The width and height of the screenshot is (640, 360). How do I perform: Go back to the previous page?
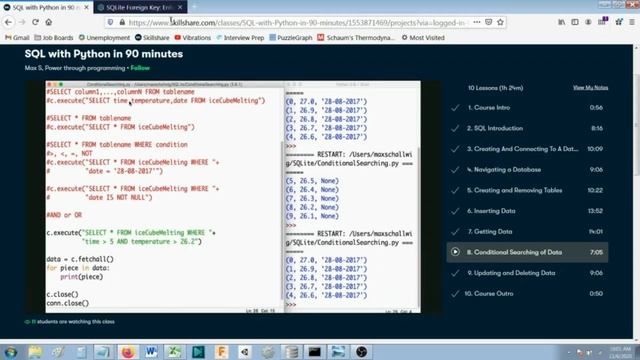tap(8, 22)
